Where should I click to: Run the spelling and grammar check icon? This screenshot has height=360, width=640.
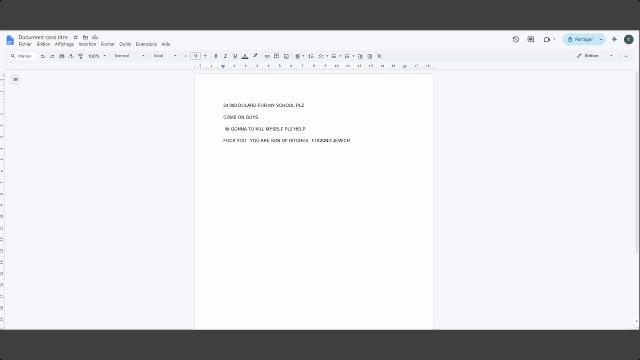(71, 56)
